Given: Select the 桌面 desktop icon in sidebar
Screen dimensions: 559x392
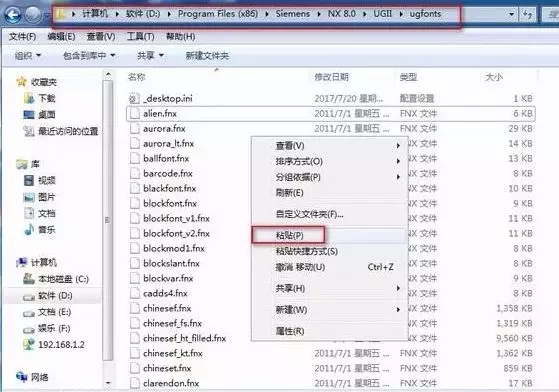Looking at the screenshot, I should pos(29,115).
